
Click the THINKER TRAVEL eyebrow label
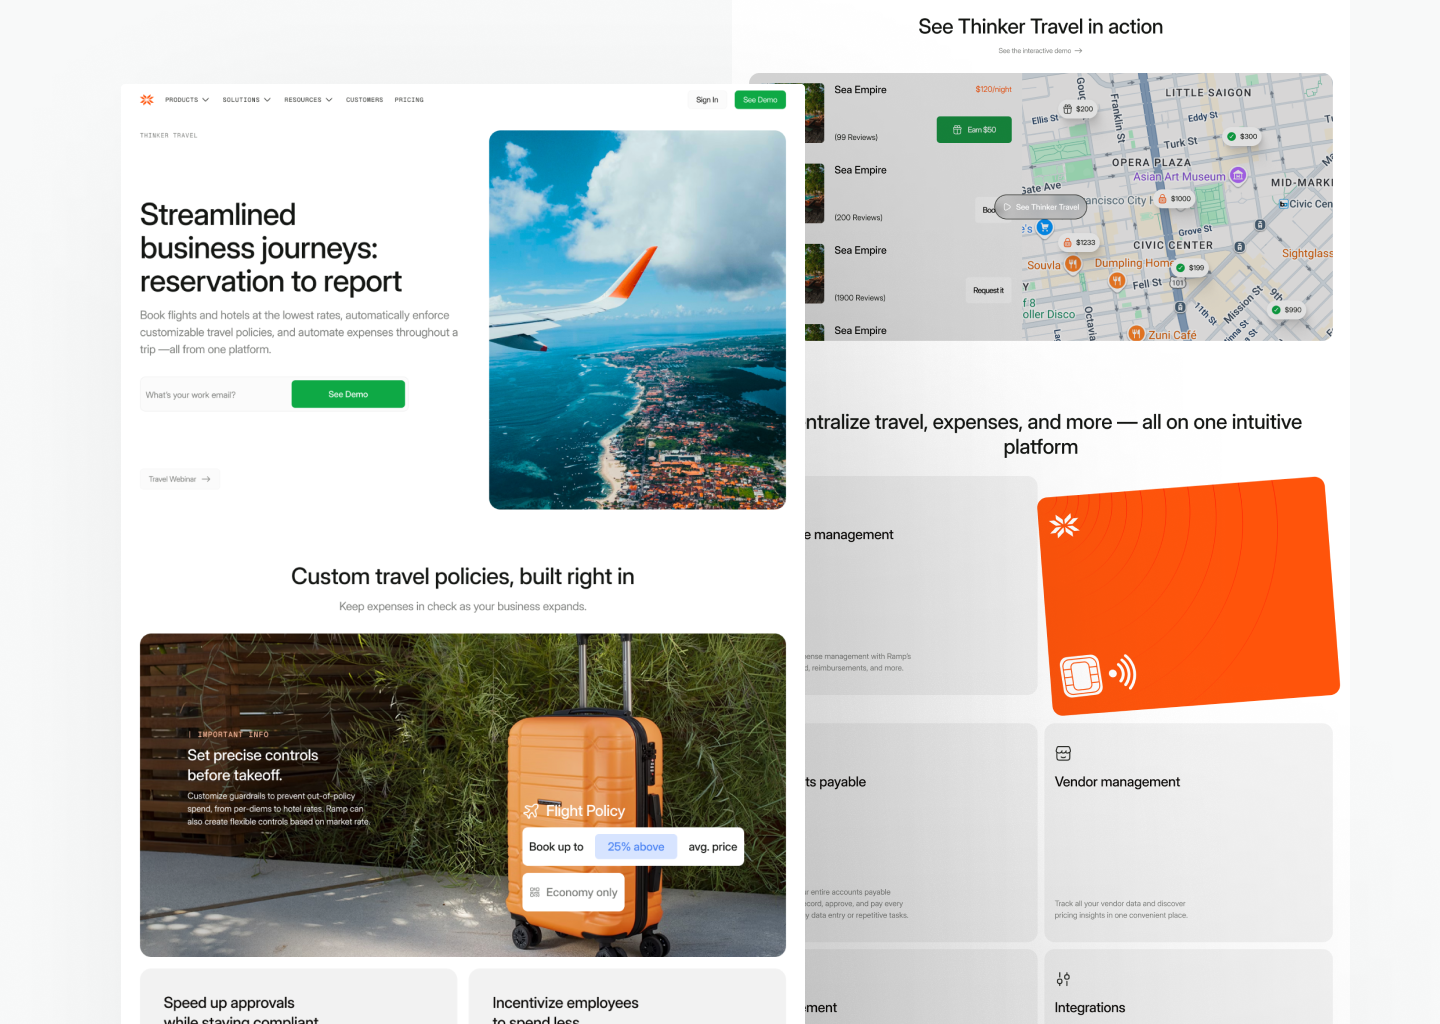point(169,135)
